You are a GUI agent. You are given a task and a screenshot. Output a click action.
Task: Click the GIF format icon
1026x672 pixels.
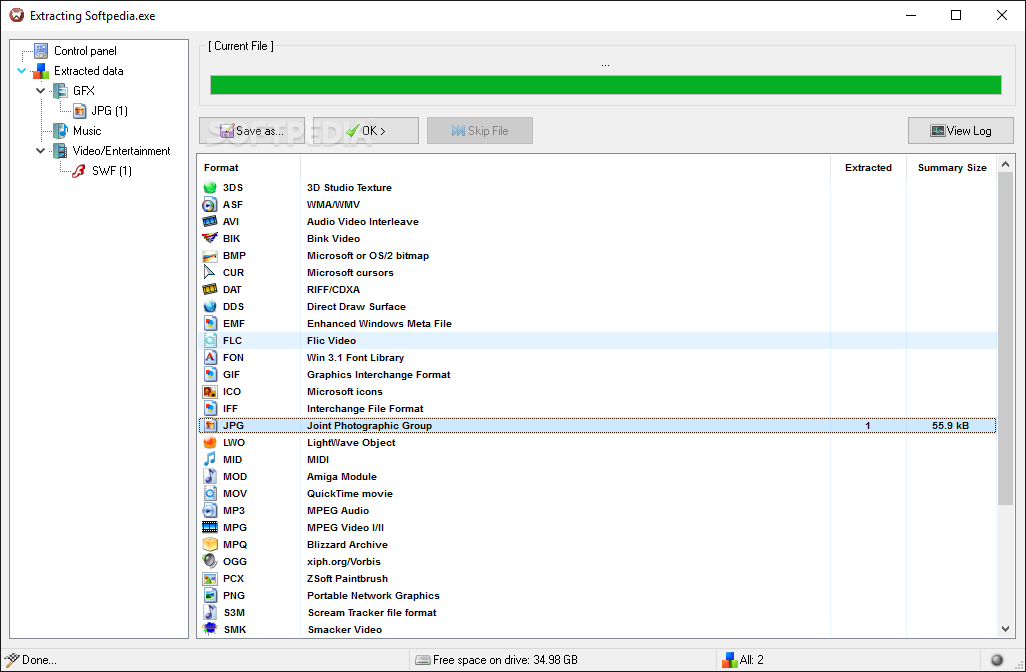point(209,374)
